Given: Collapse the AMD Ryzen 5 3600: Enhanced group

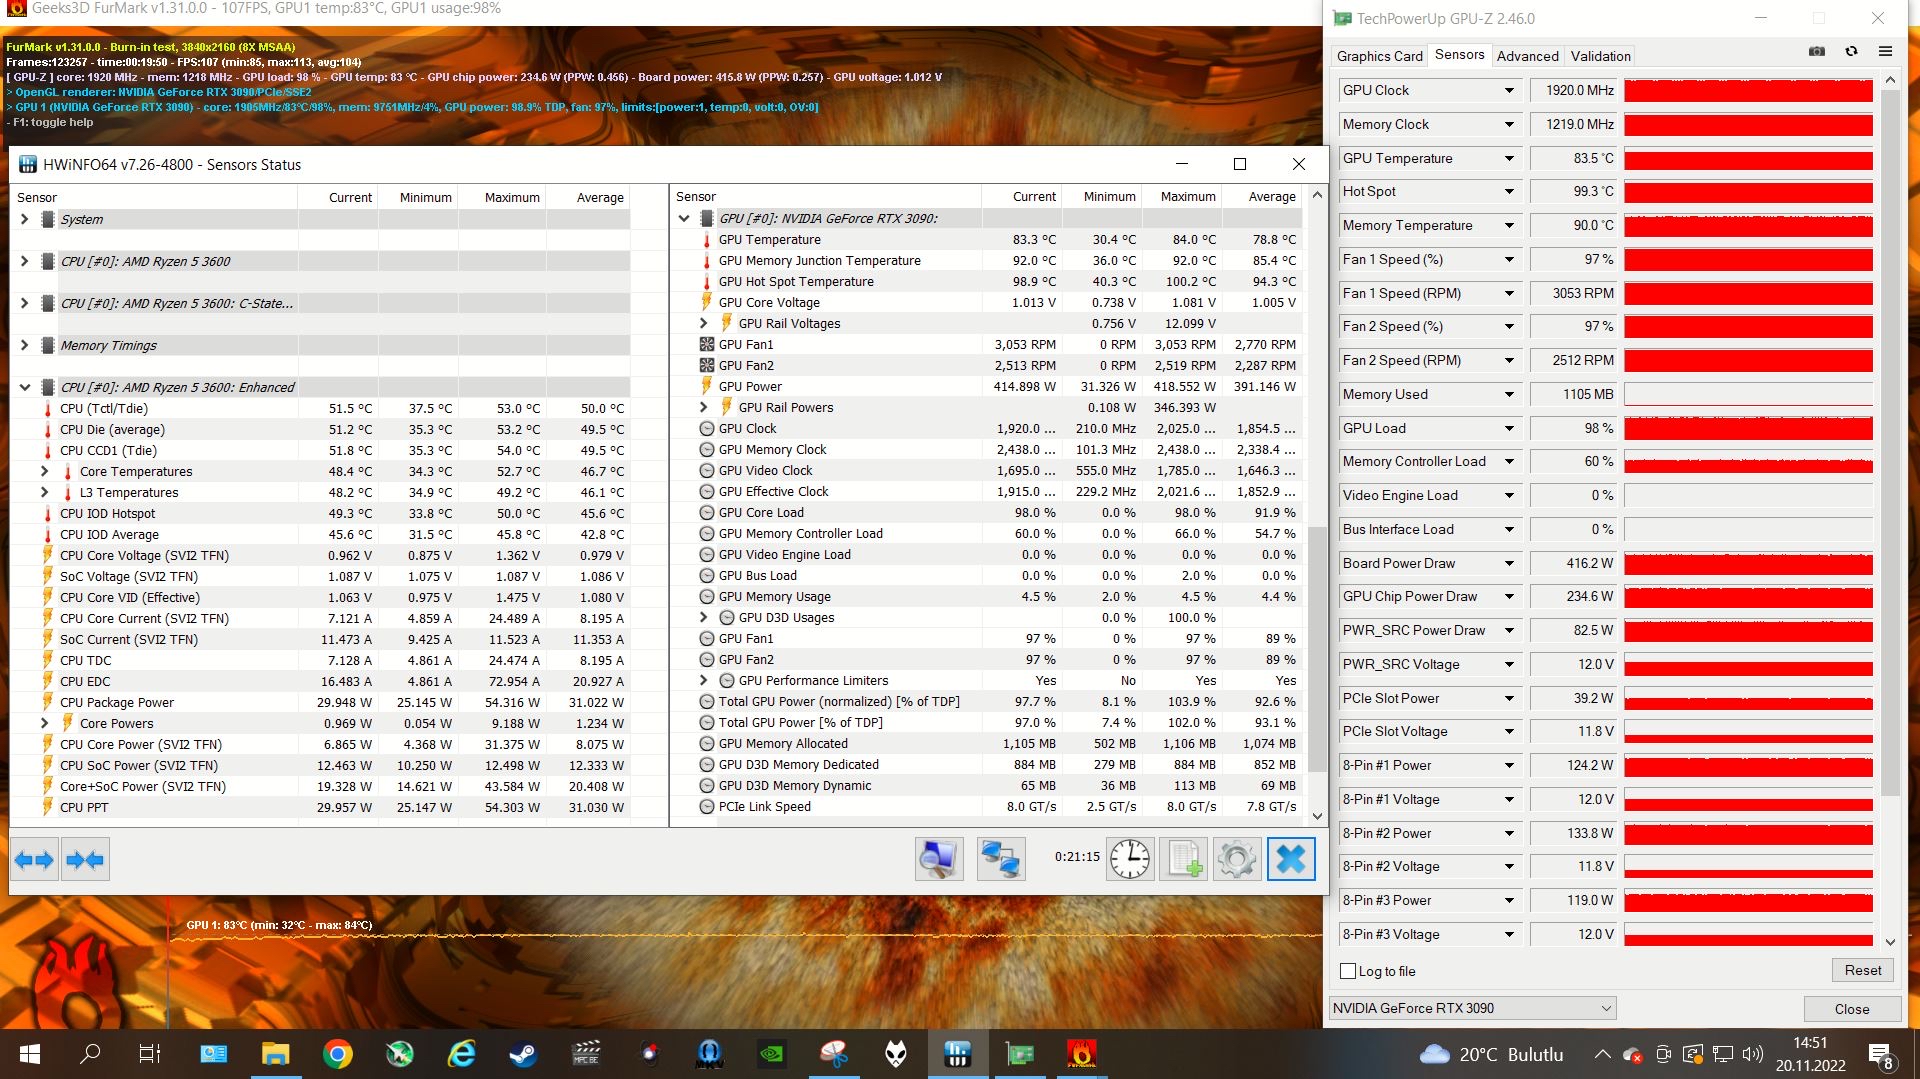Looking at the screenshot, I should pos(24,387).
